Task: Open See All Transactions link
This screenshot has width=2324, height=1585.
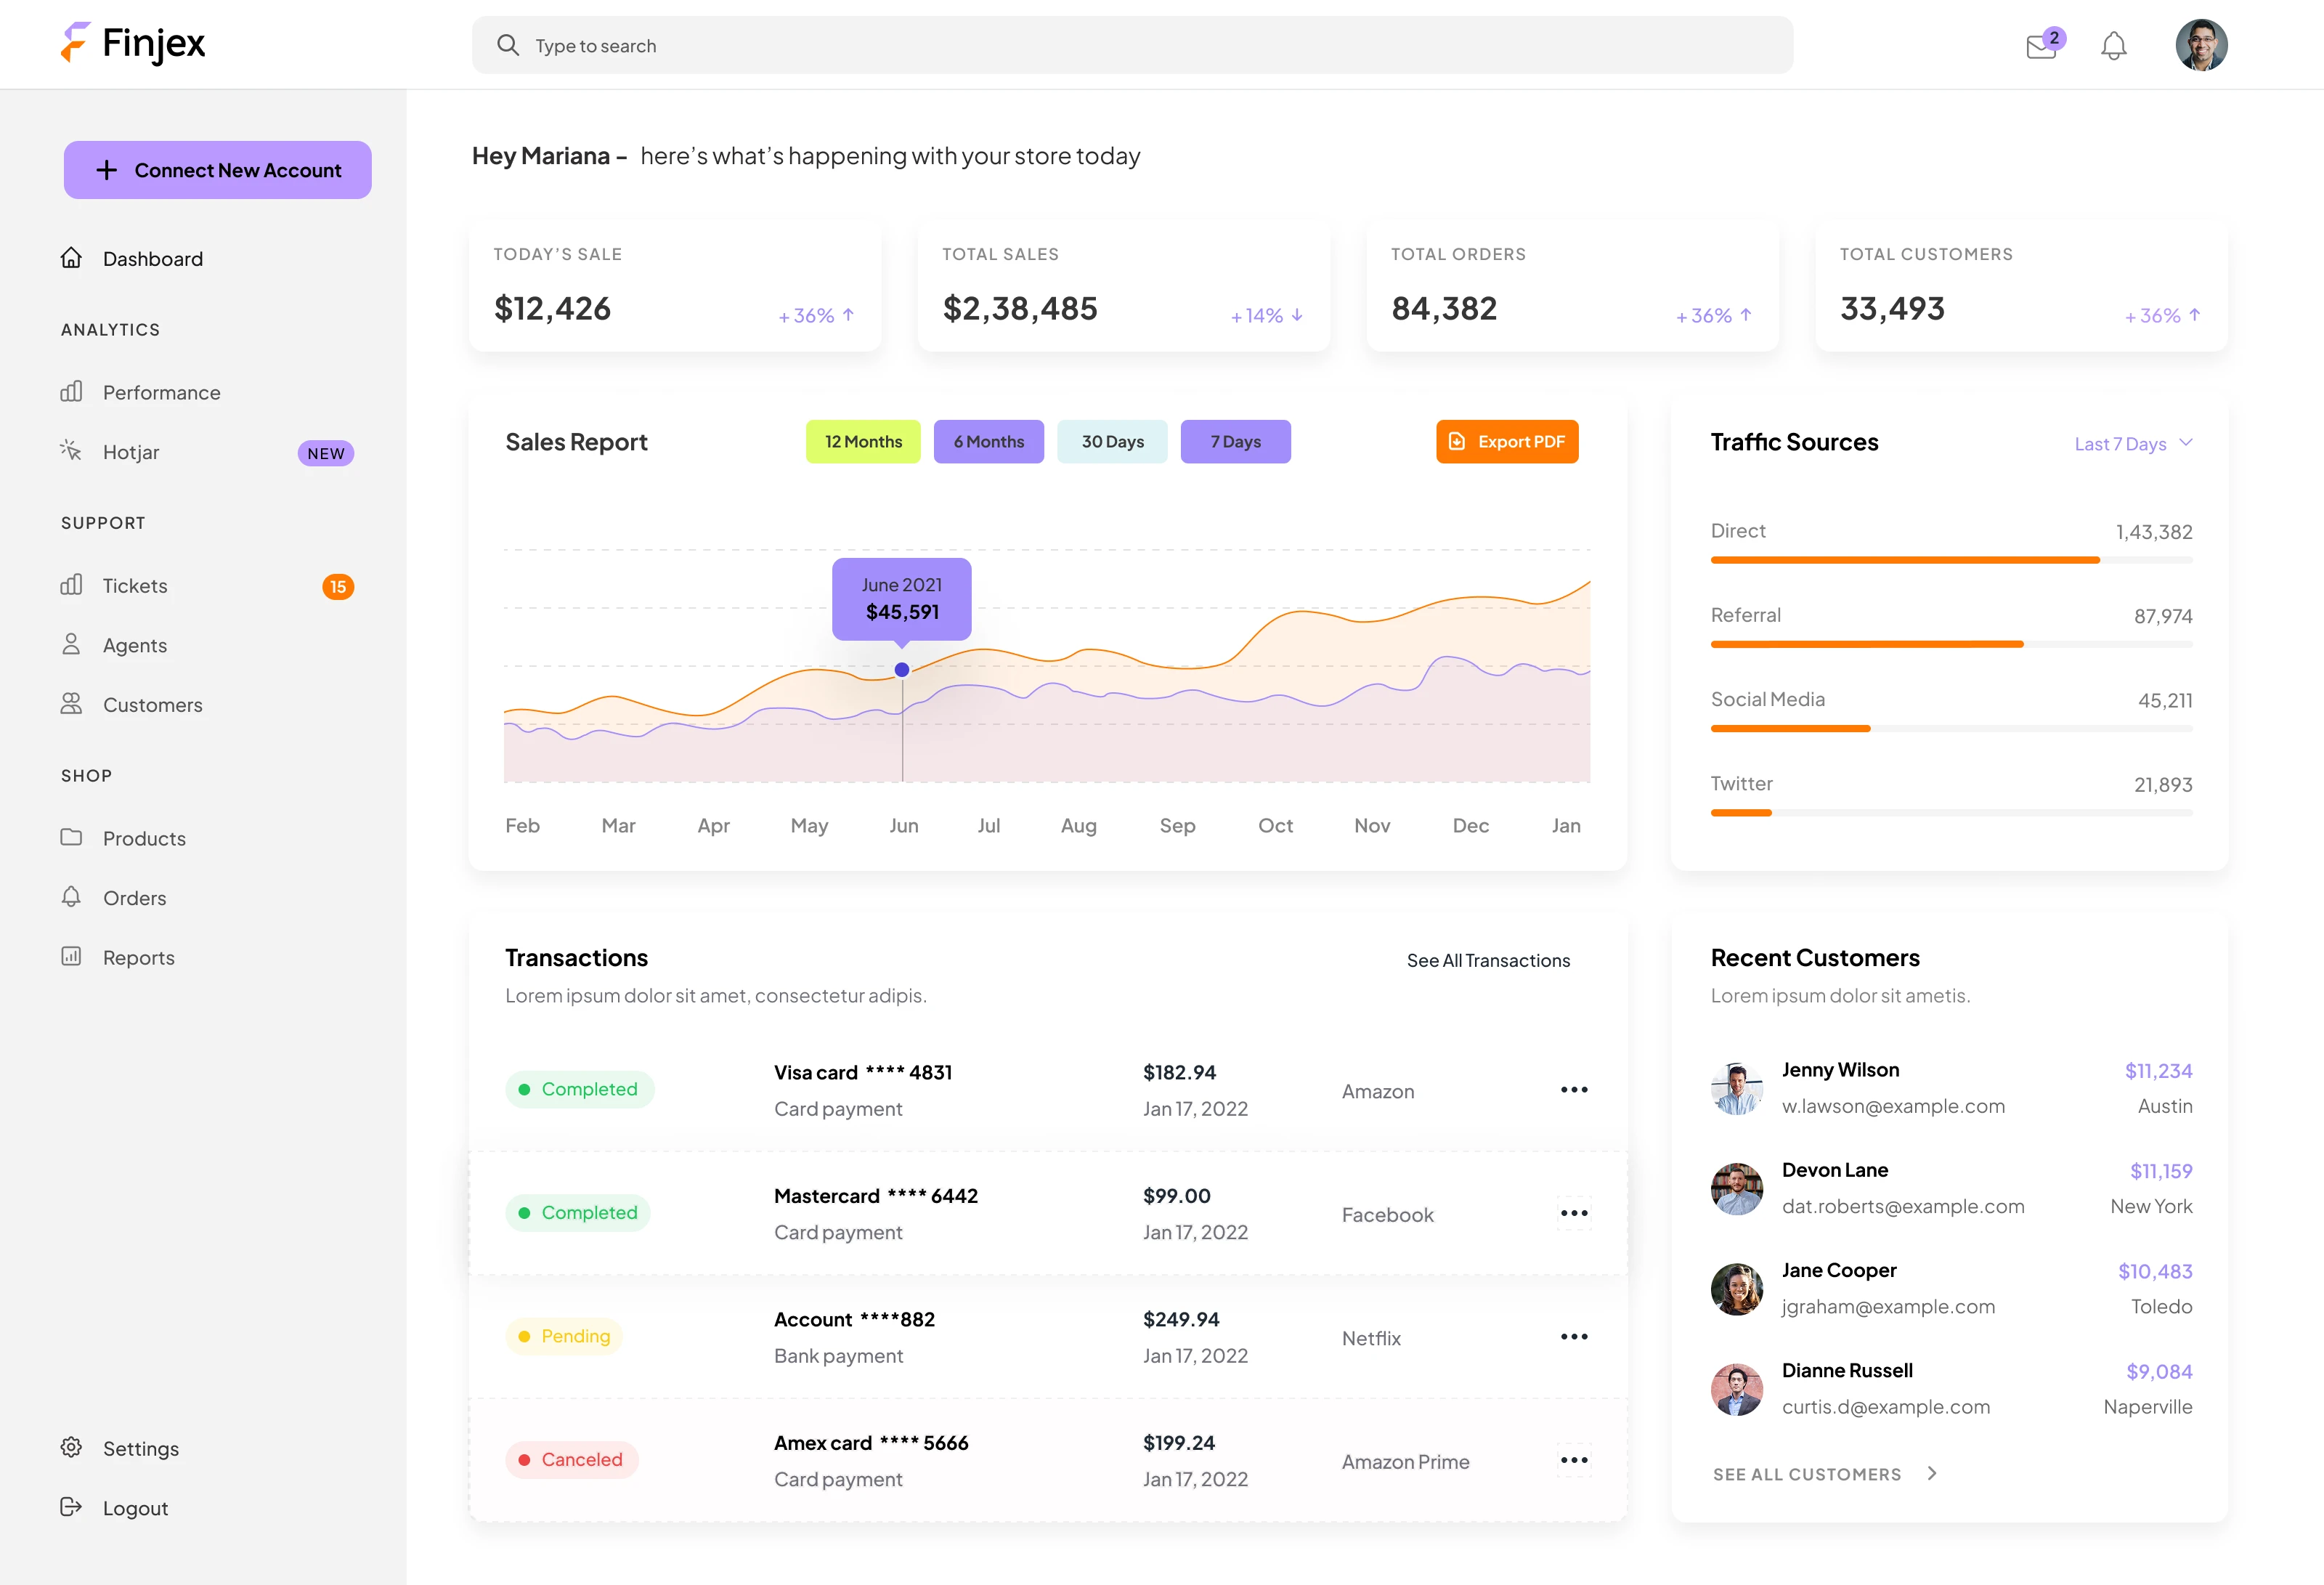Action: 1488,960
